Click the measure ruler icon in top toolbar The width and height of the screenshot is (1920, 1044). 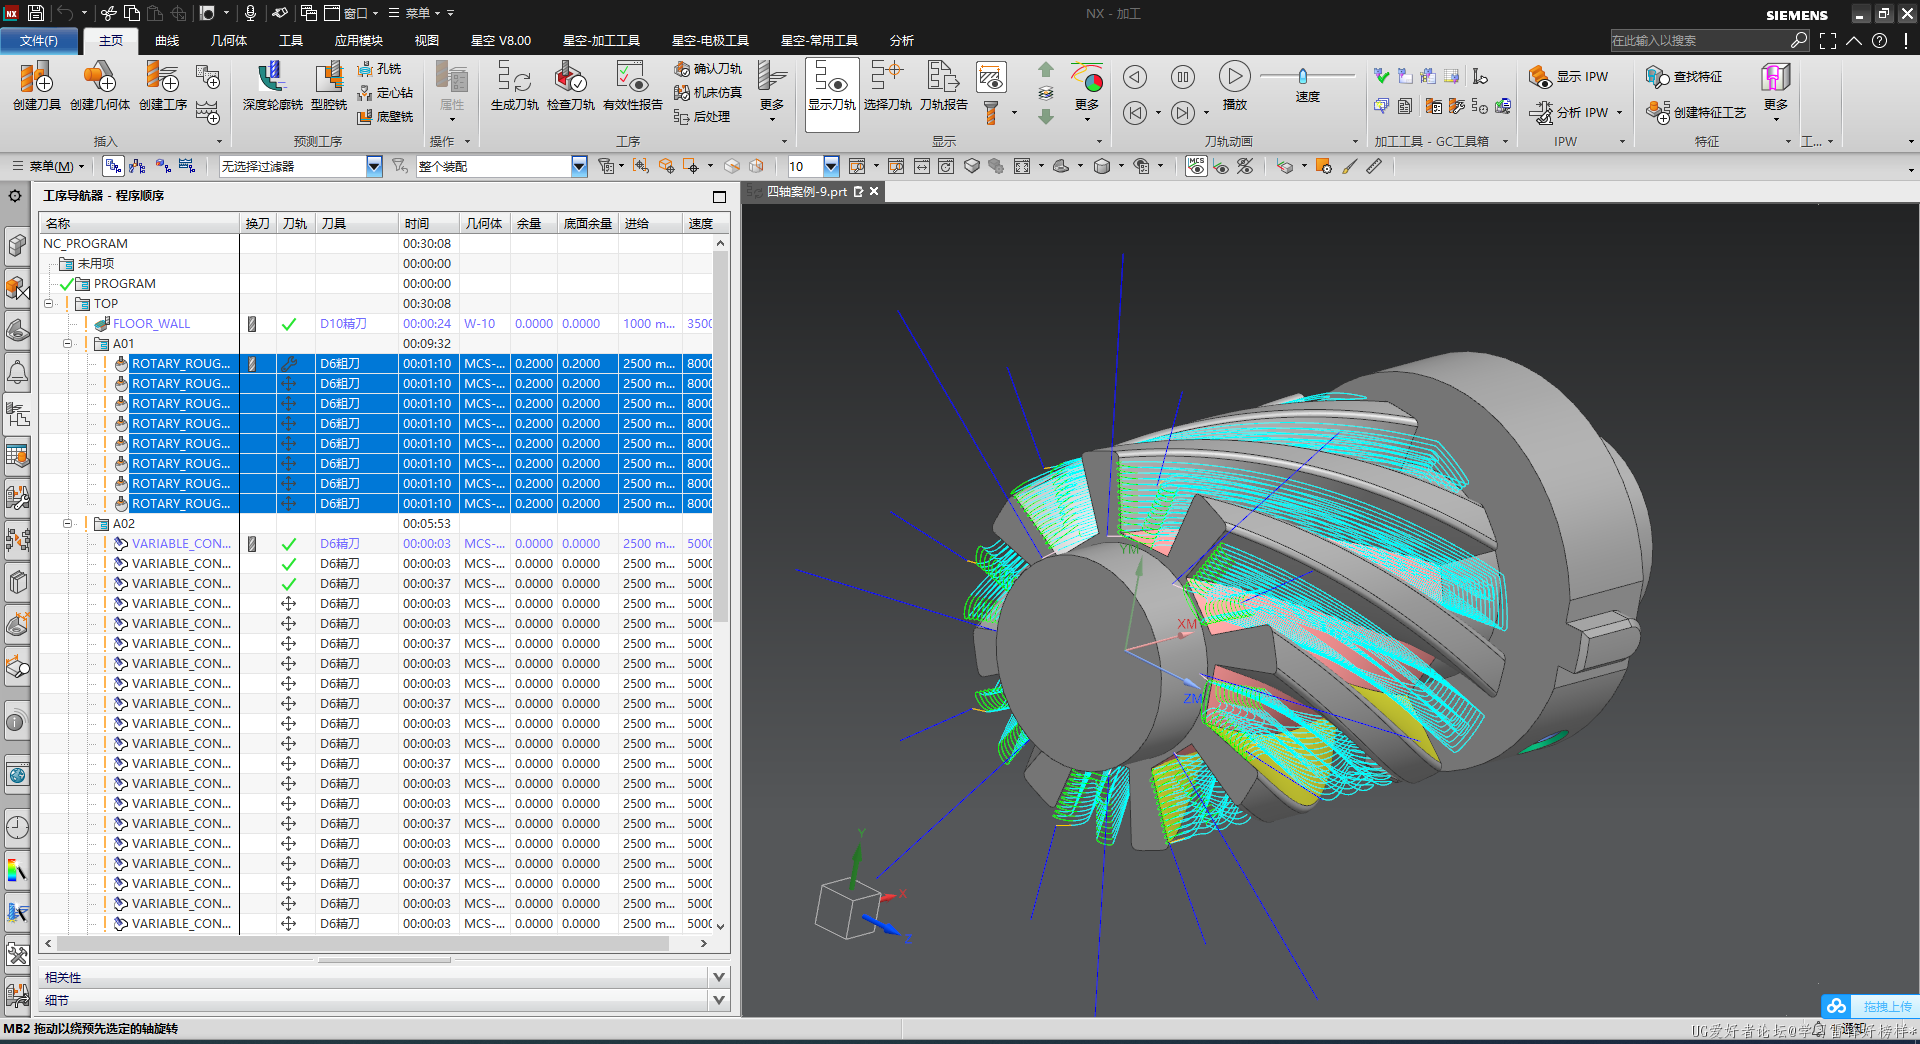click(x=1374, y=166)
